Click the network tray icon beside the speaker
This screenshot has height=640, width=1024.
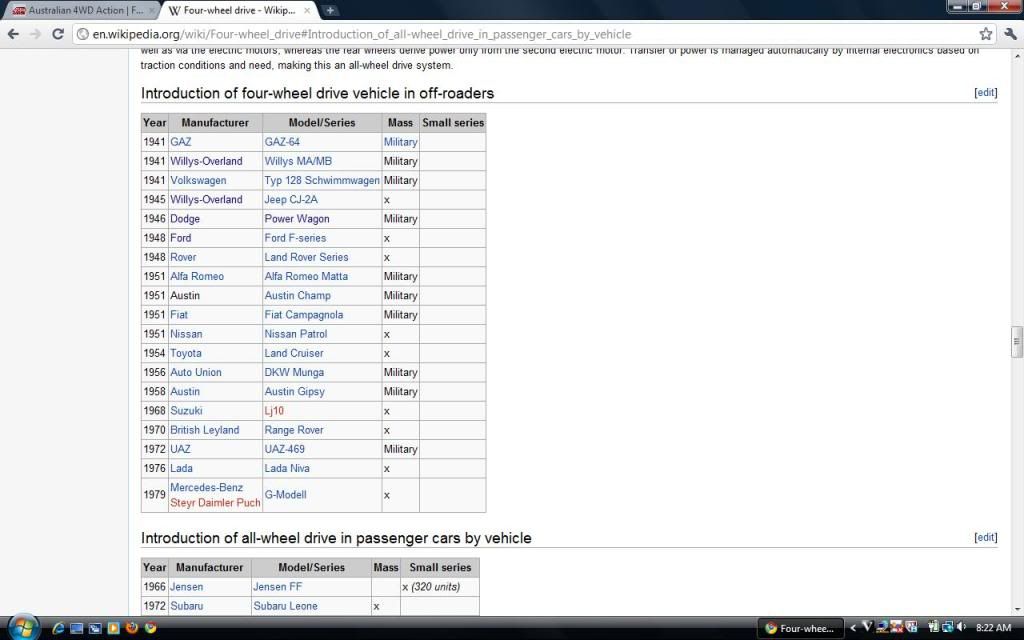tap(948, 628)
